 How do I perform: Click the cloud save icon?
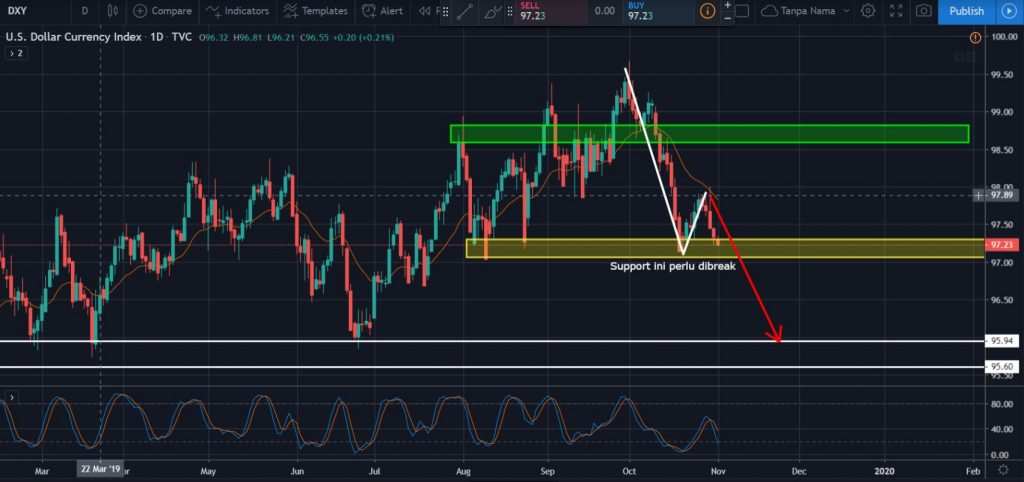tap(769, 11)
